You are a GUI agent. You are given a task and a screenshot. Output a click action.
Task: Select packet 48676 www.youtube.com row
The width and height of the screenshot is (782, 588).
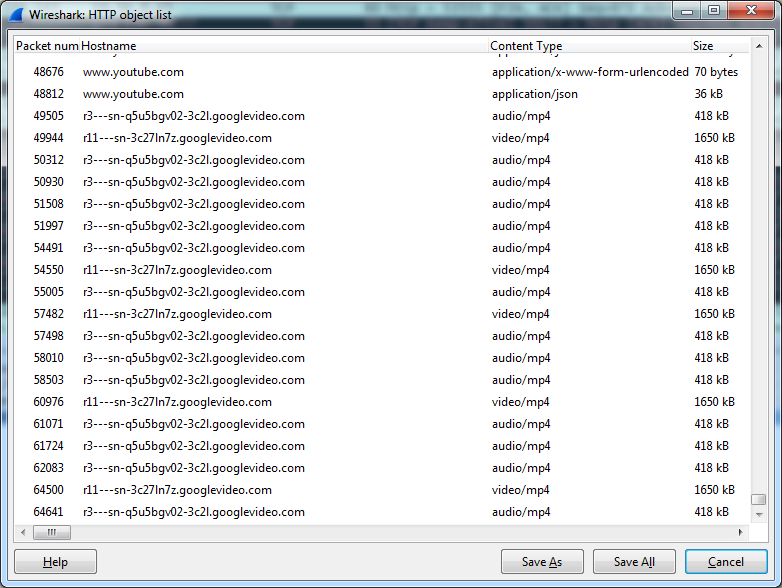[382, 72]
